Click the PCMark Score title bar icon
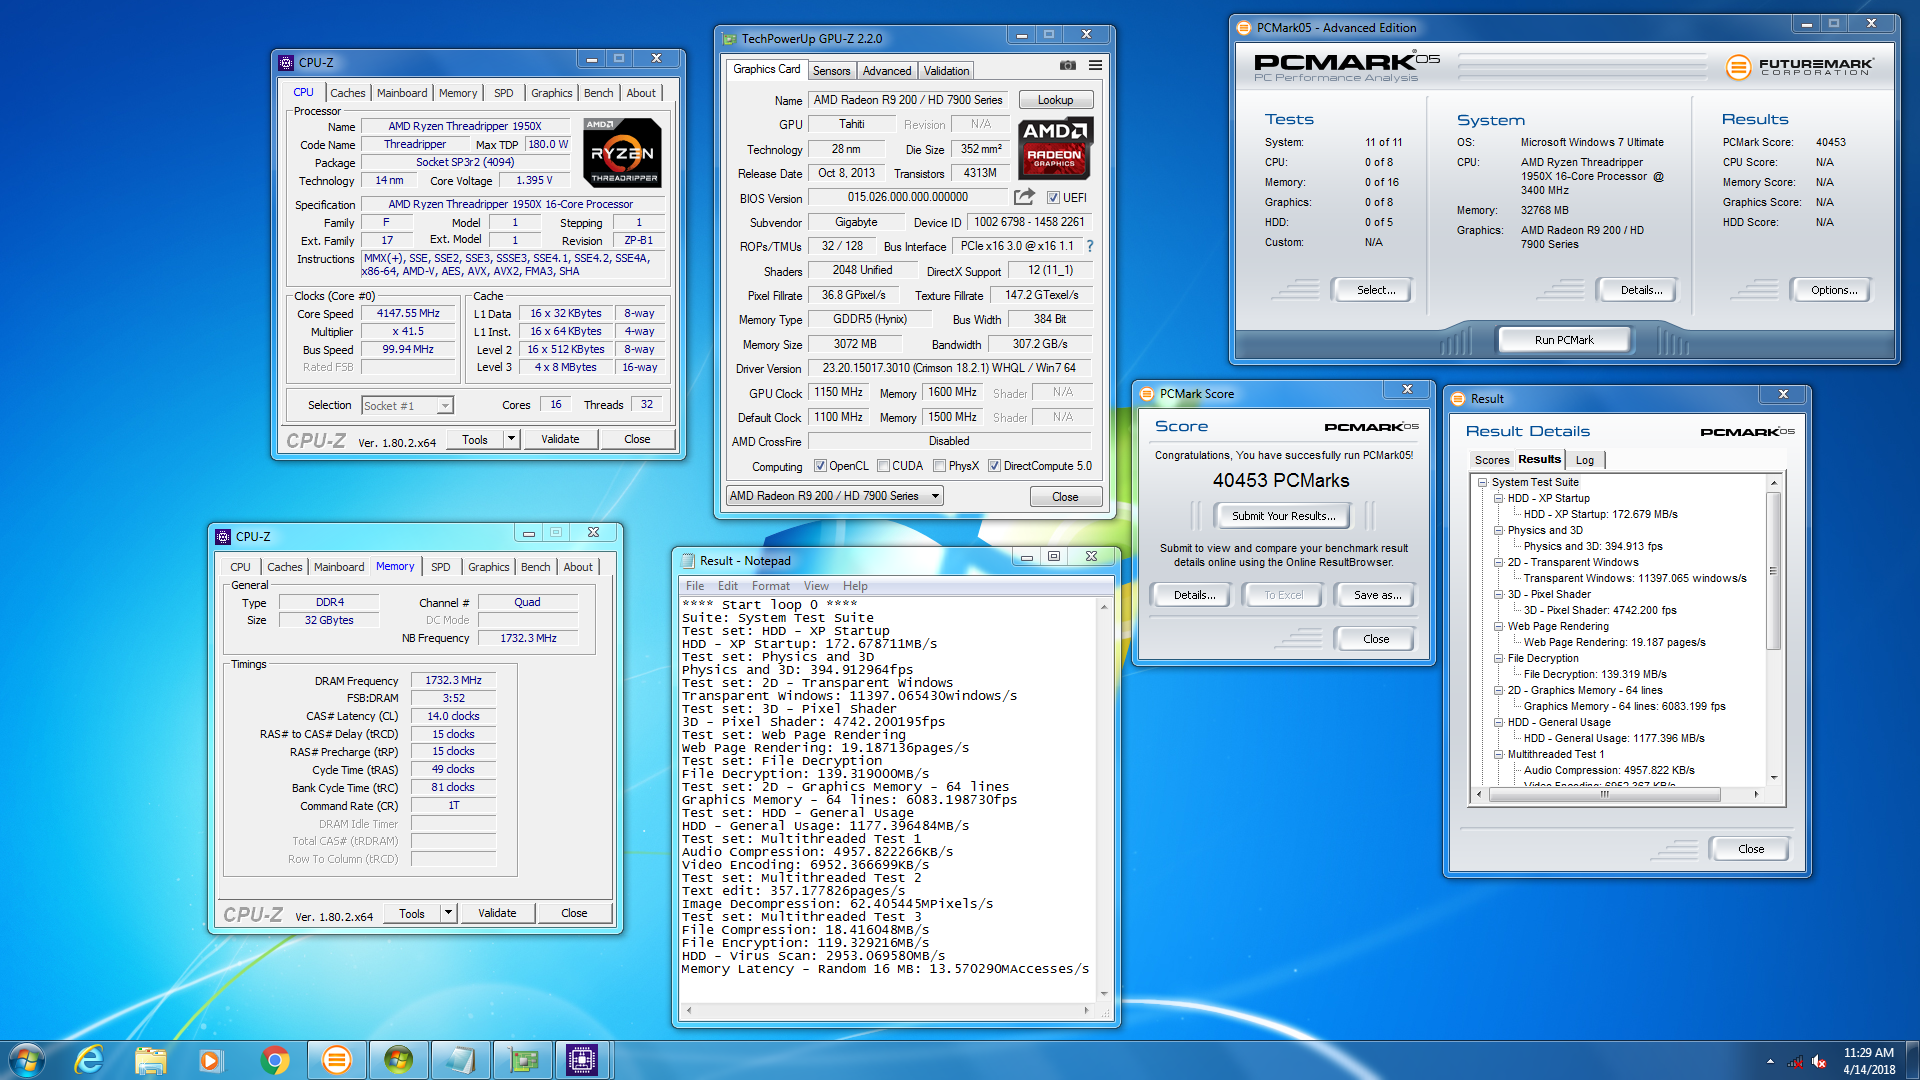The image size is (1920, 1080). click(x=1147, y=394)
